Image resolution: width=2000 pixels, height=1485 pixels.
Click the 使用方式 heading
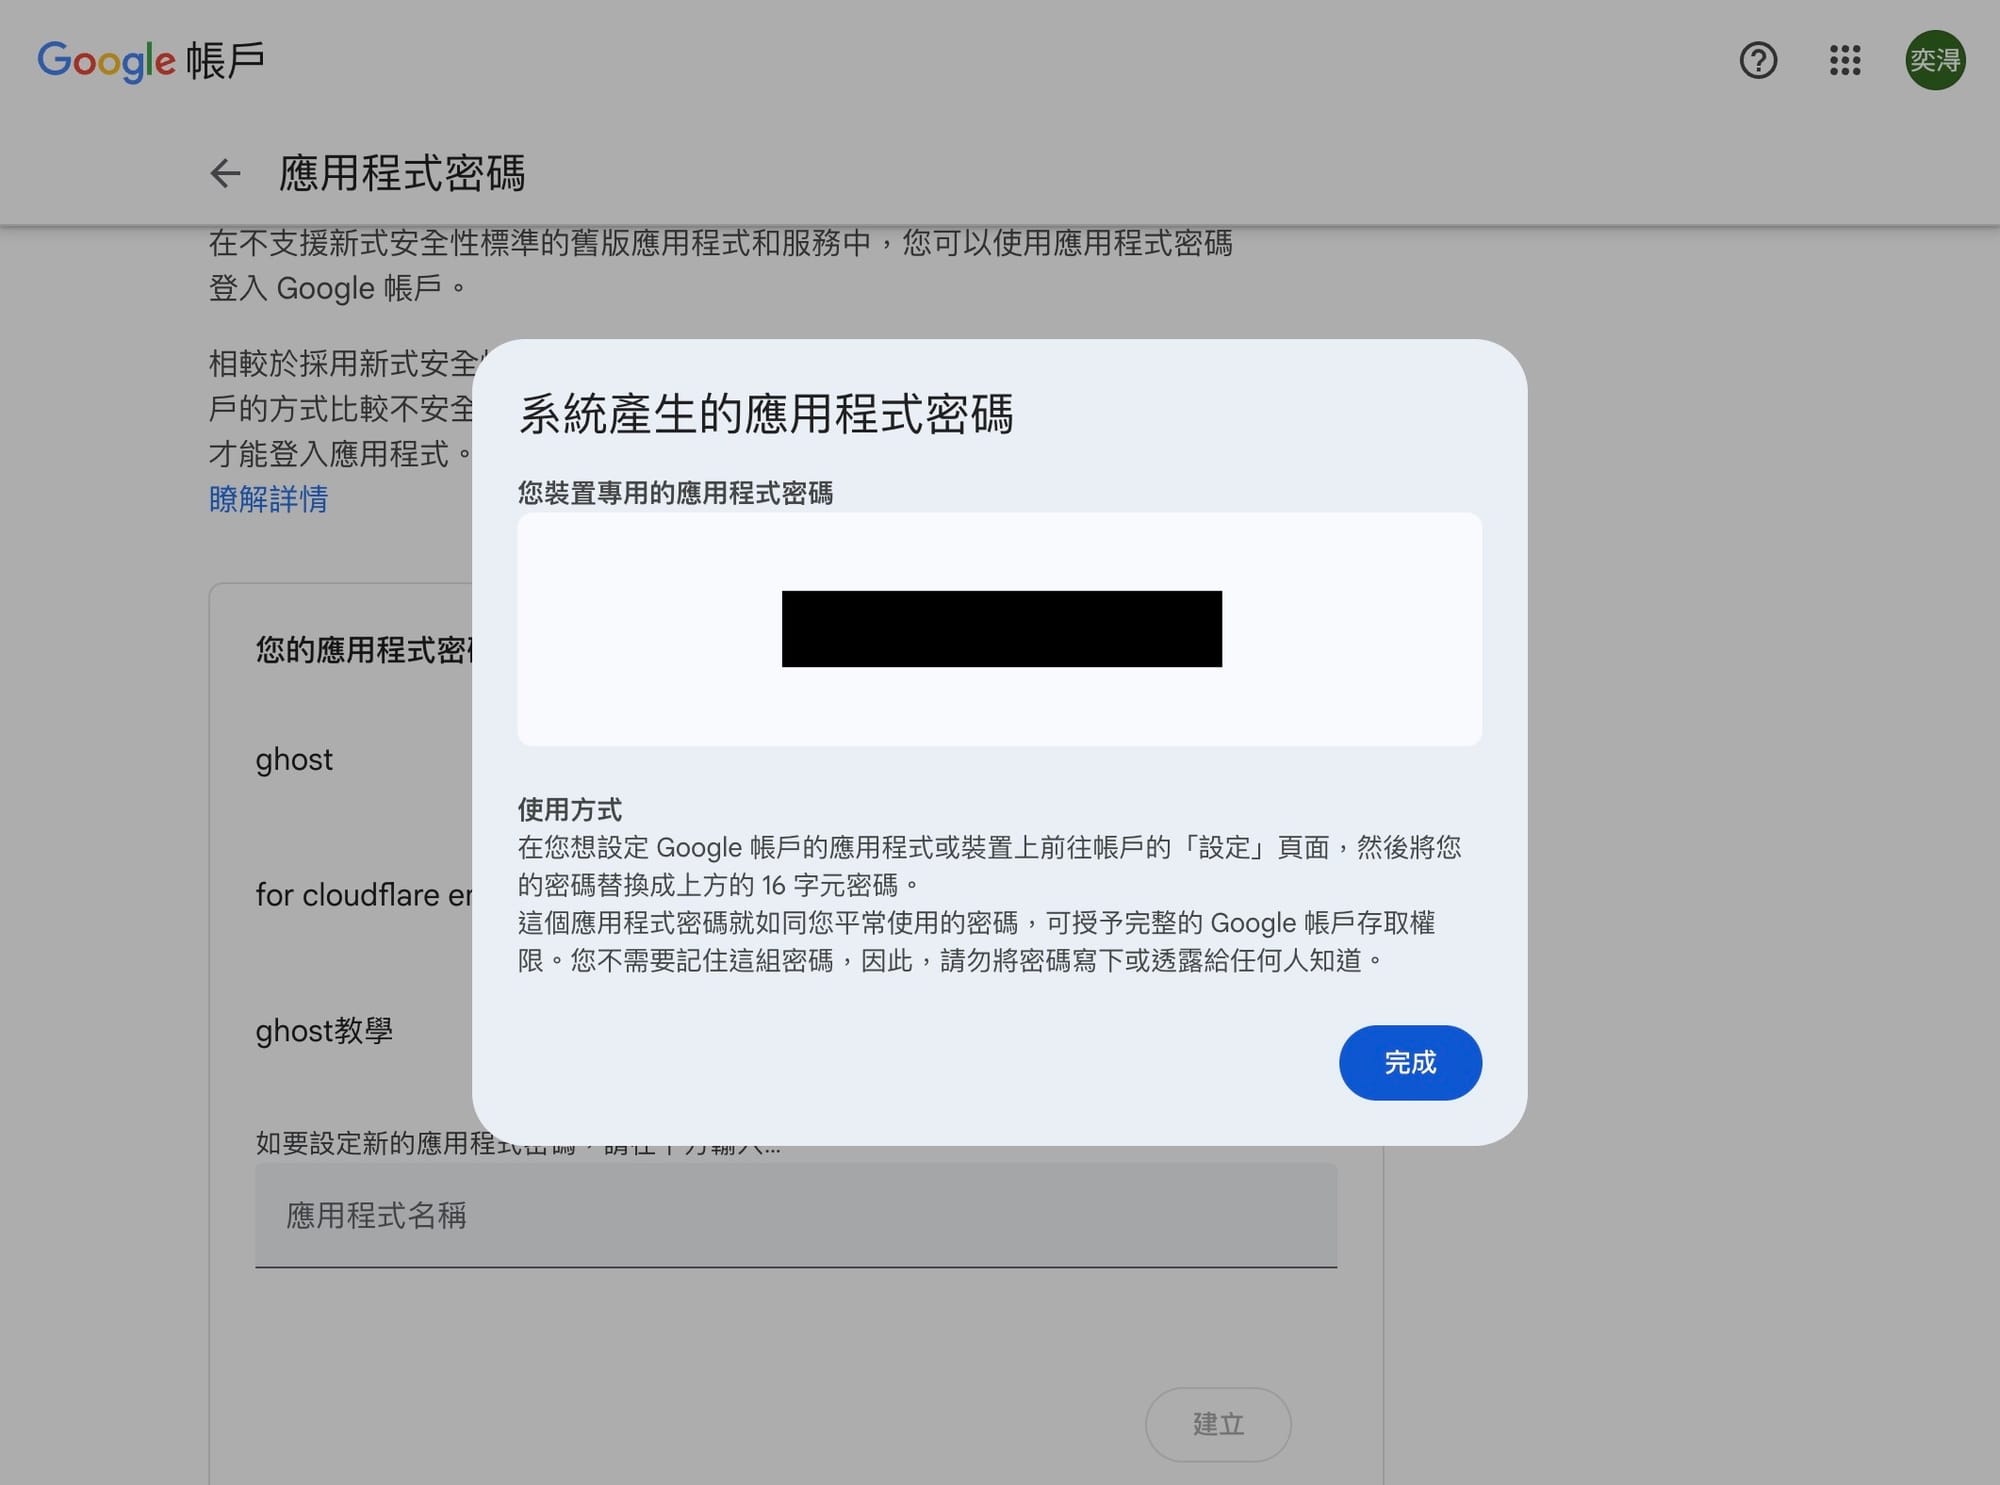570,809
